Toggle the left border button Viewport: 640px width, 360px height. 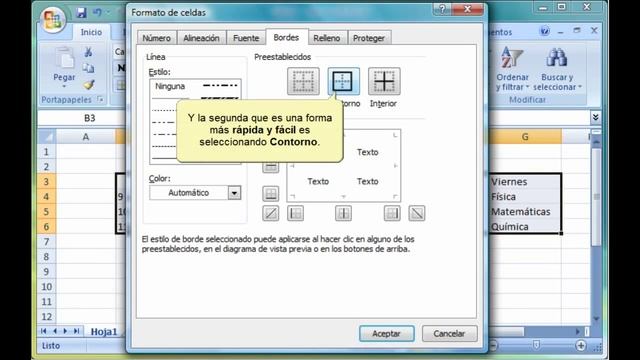295,213
